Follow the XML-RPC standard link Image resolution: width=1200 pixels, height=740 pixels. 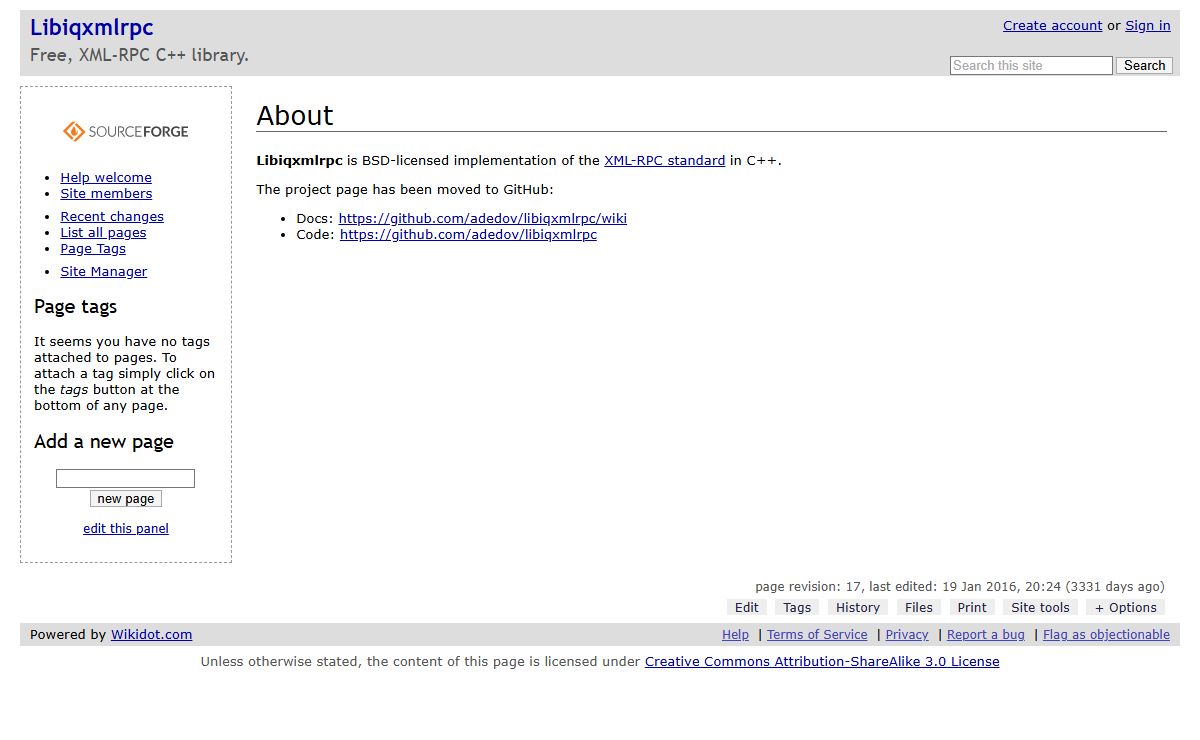[x=664, y=161]
